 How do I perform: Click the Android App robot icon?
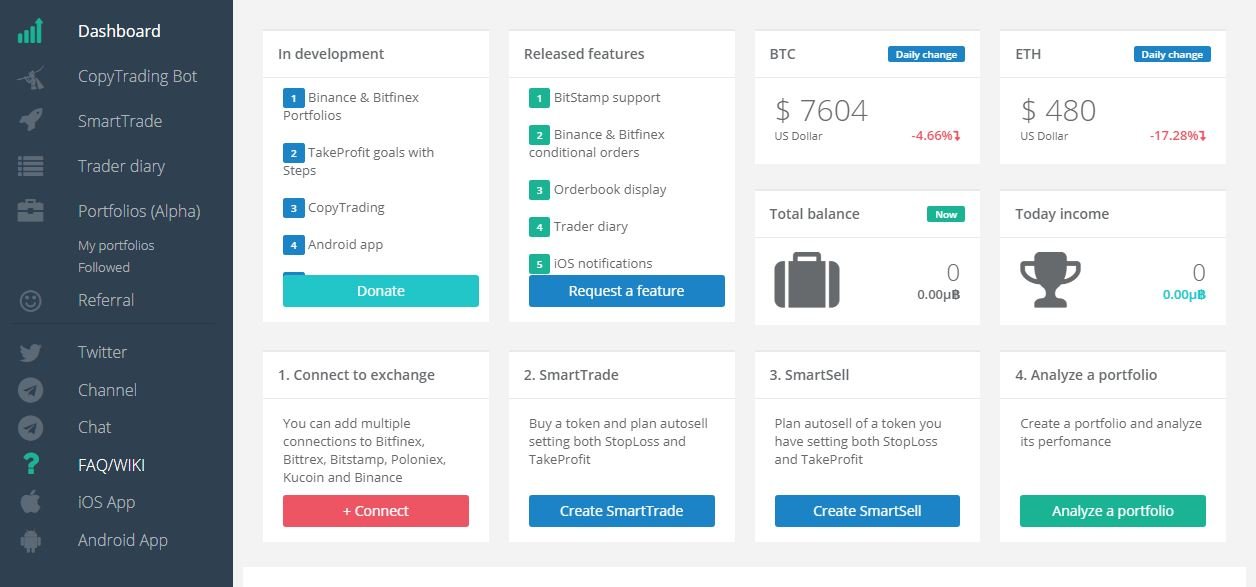tap(30, 540)
